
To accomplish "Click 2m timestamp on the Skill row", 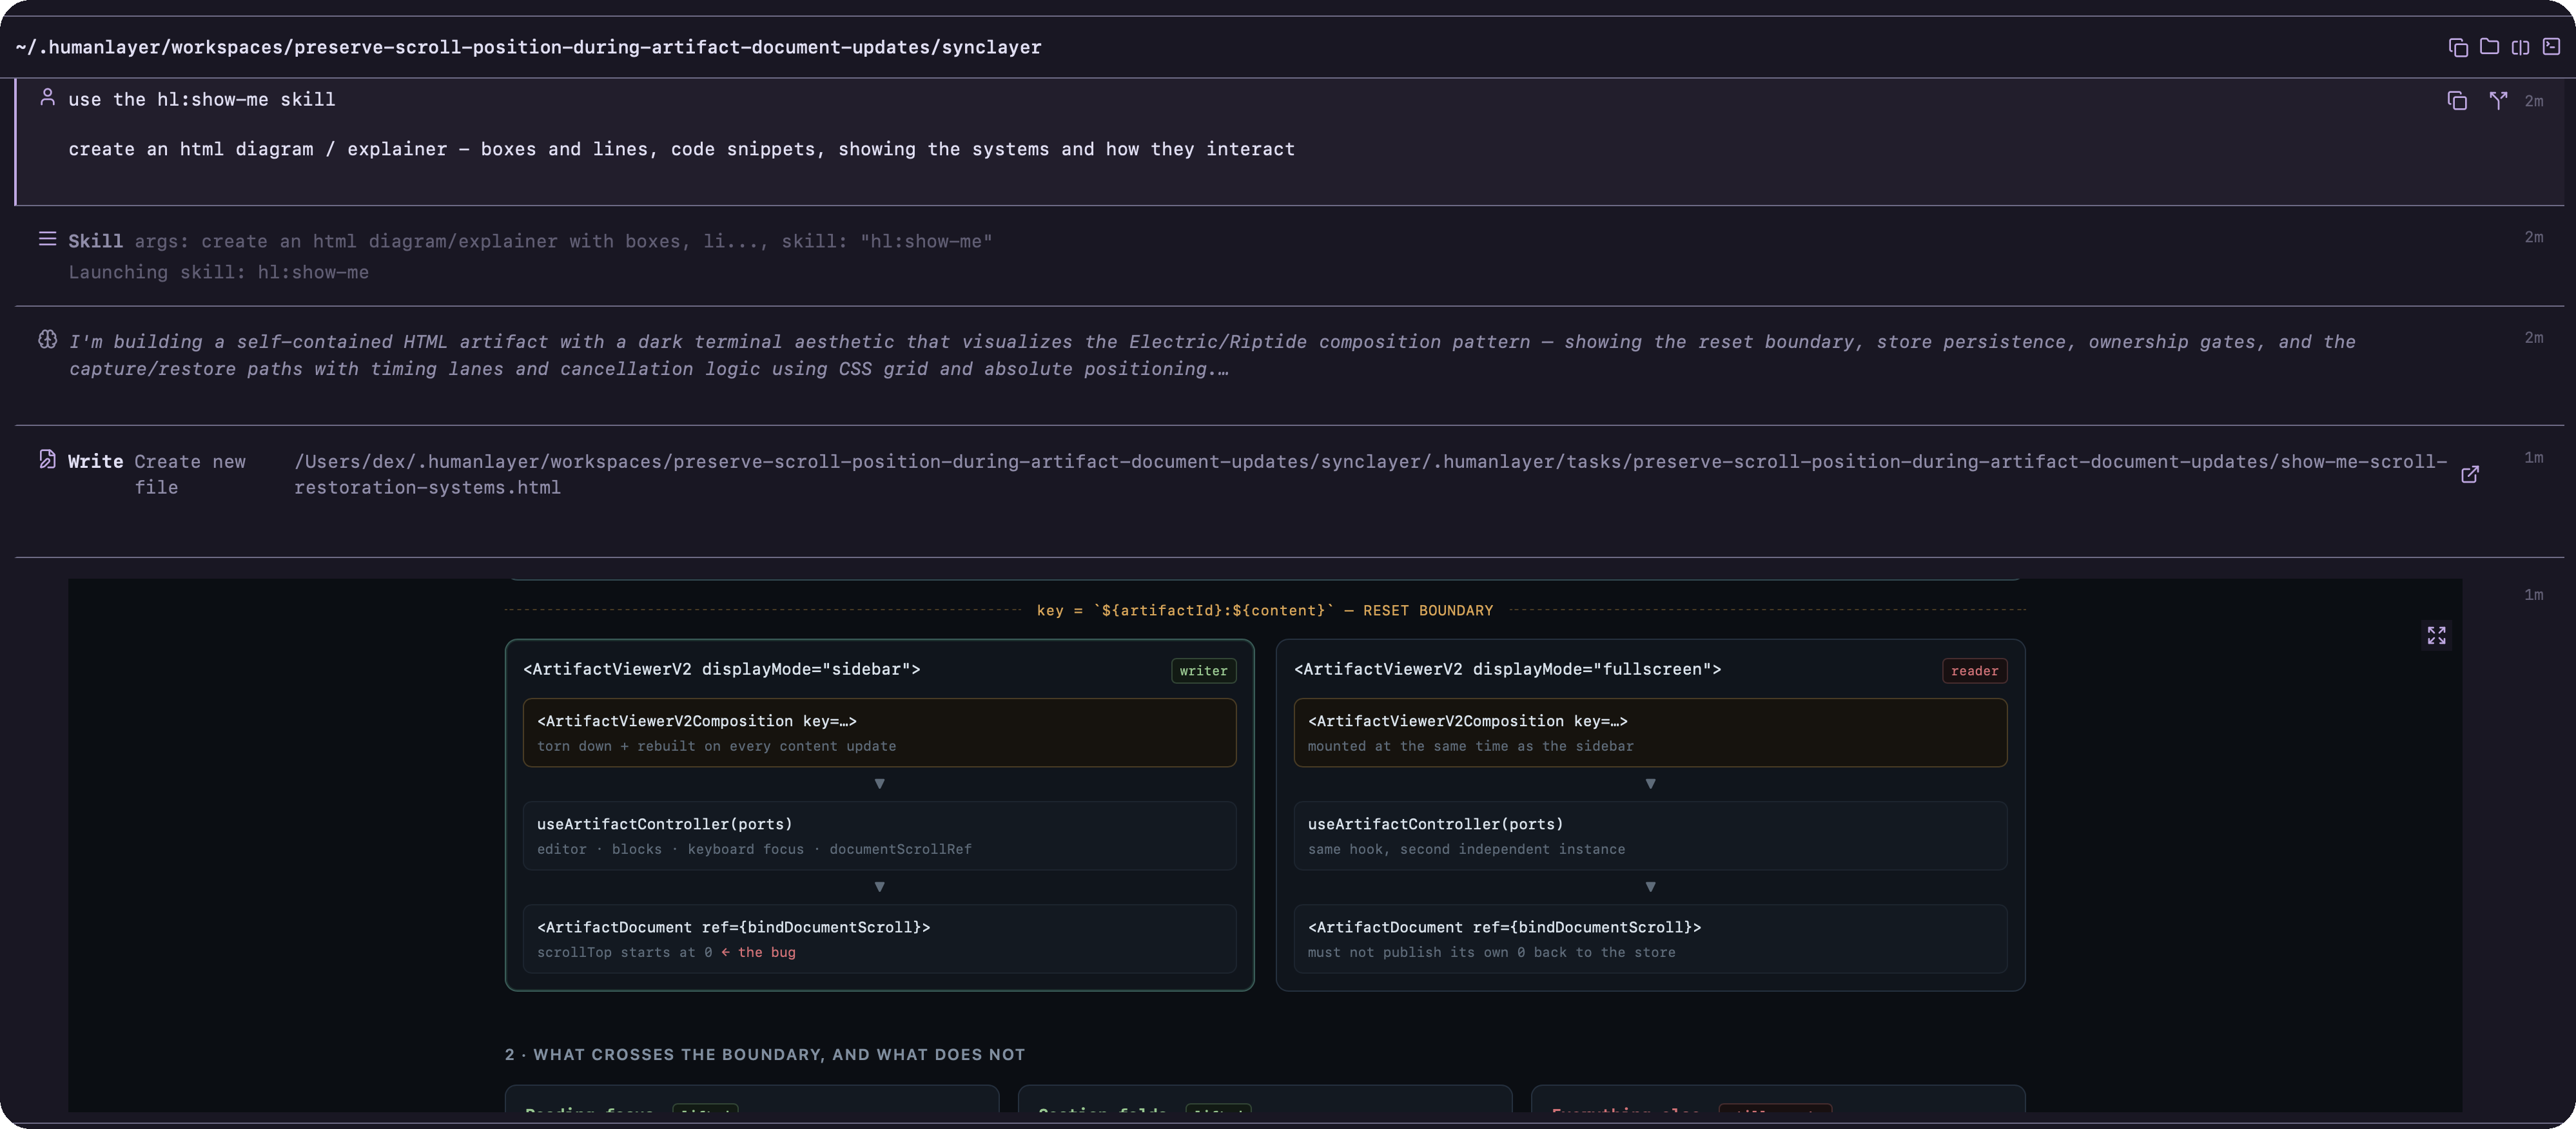I will coord(2533,237).
